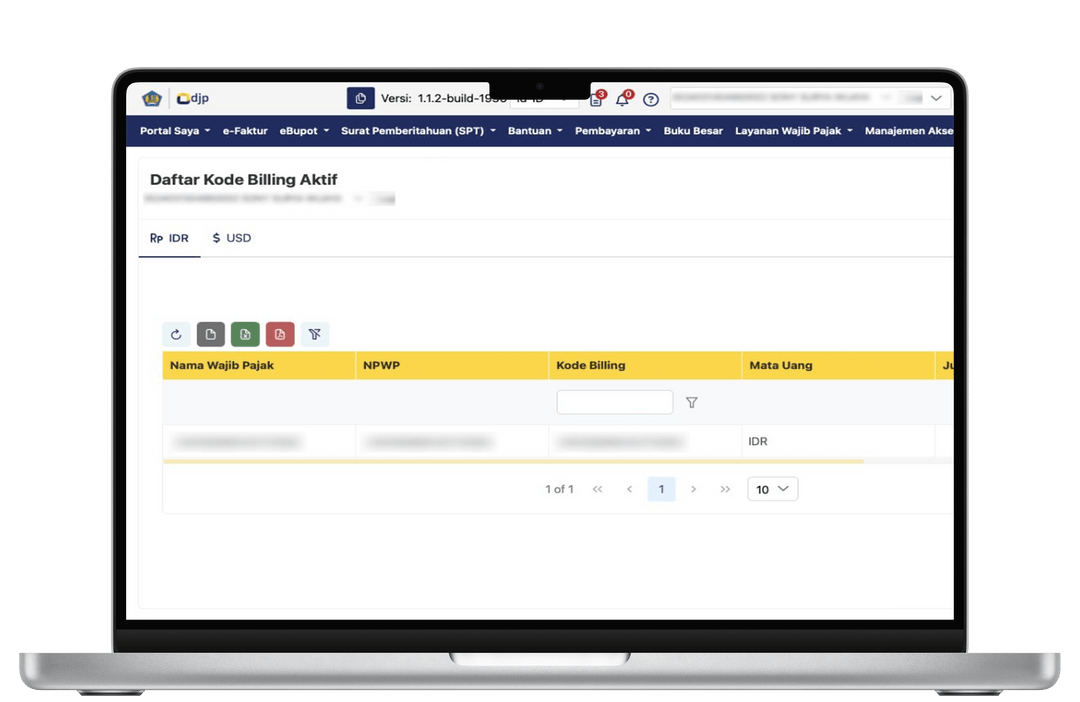Sort by the Mata Uang column header
Image resolution: width=1080 pixels, height=702 pixels.
(838, 366)
